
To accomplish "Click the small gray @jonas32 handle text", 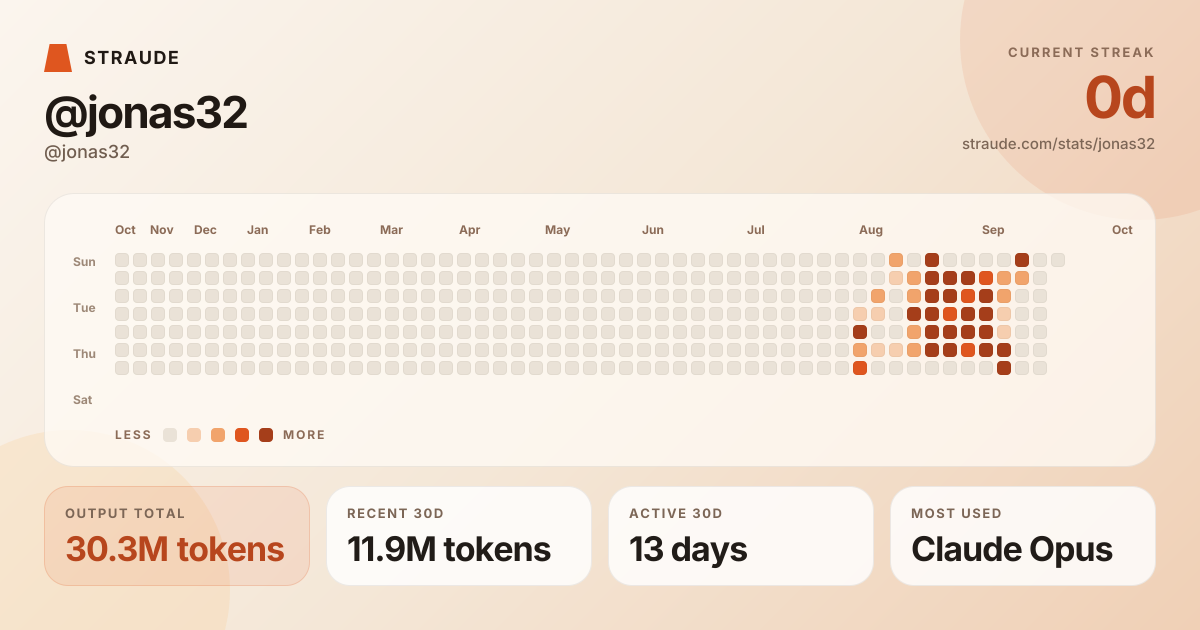I will tap(87, 153).
